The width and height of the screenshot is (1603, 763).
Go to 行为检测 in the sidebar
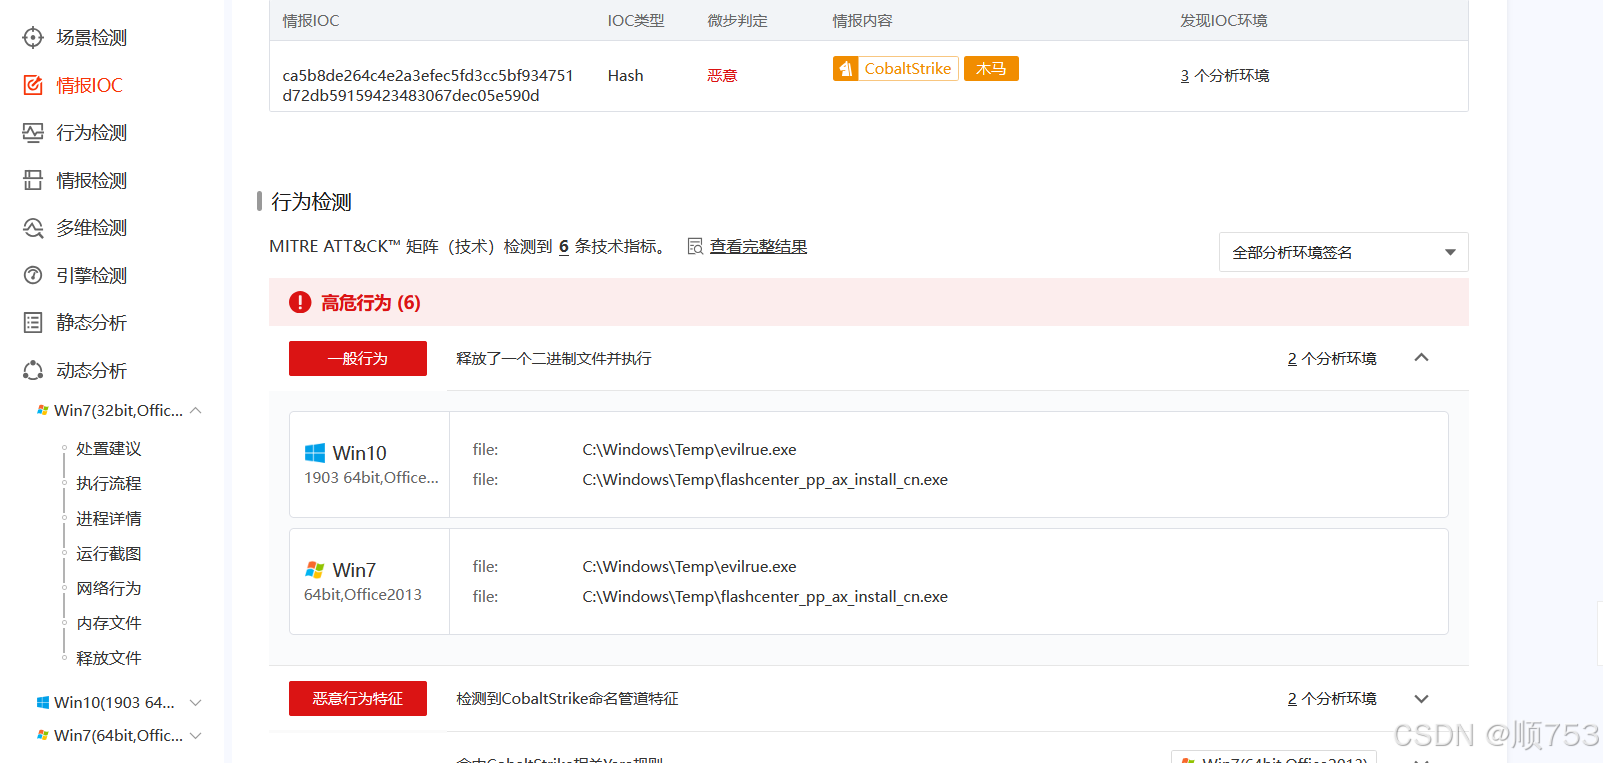[91, 133]
